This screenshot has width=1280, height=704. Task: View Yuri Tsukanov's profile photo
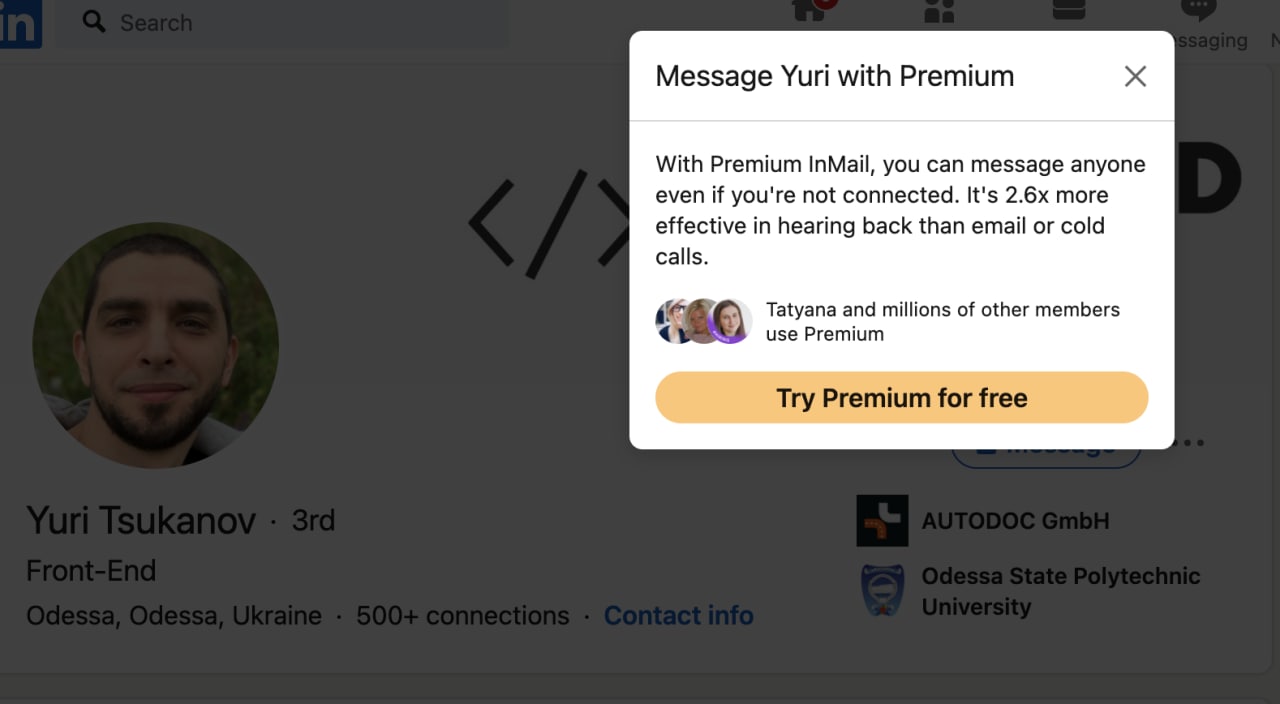click(x=156, y=345)
